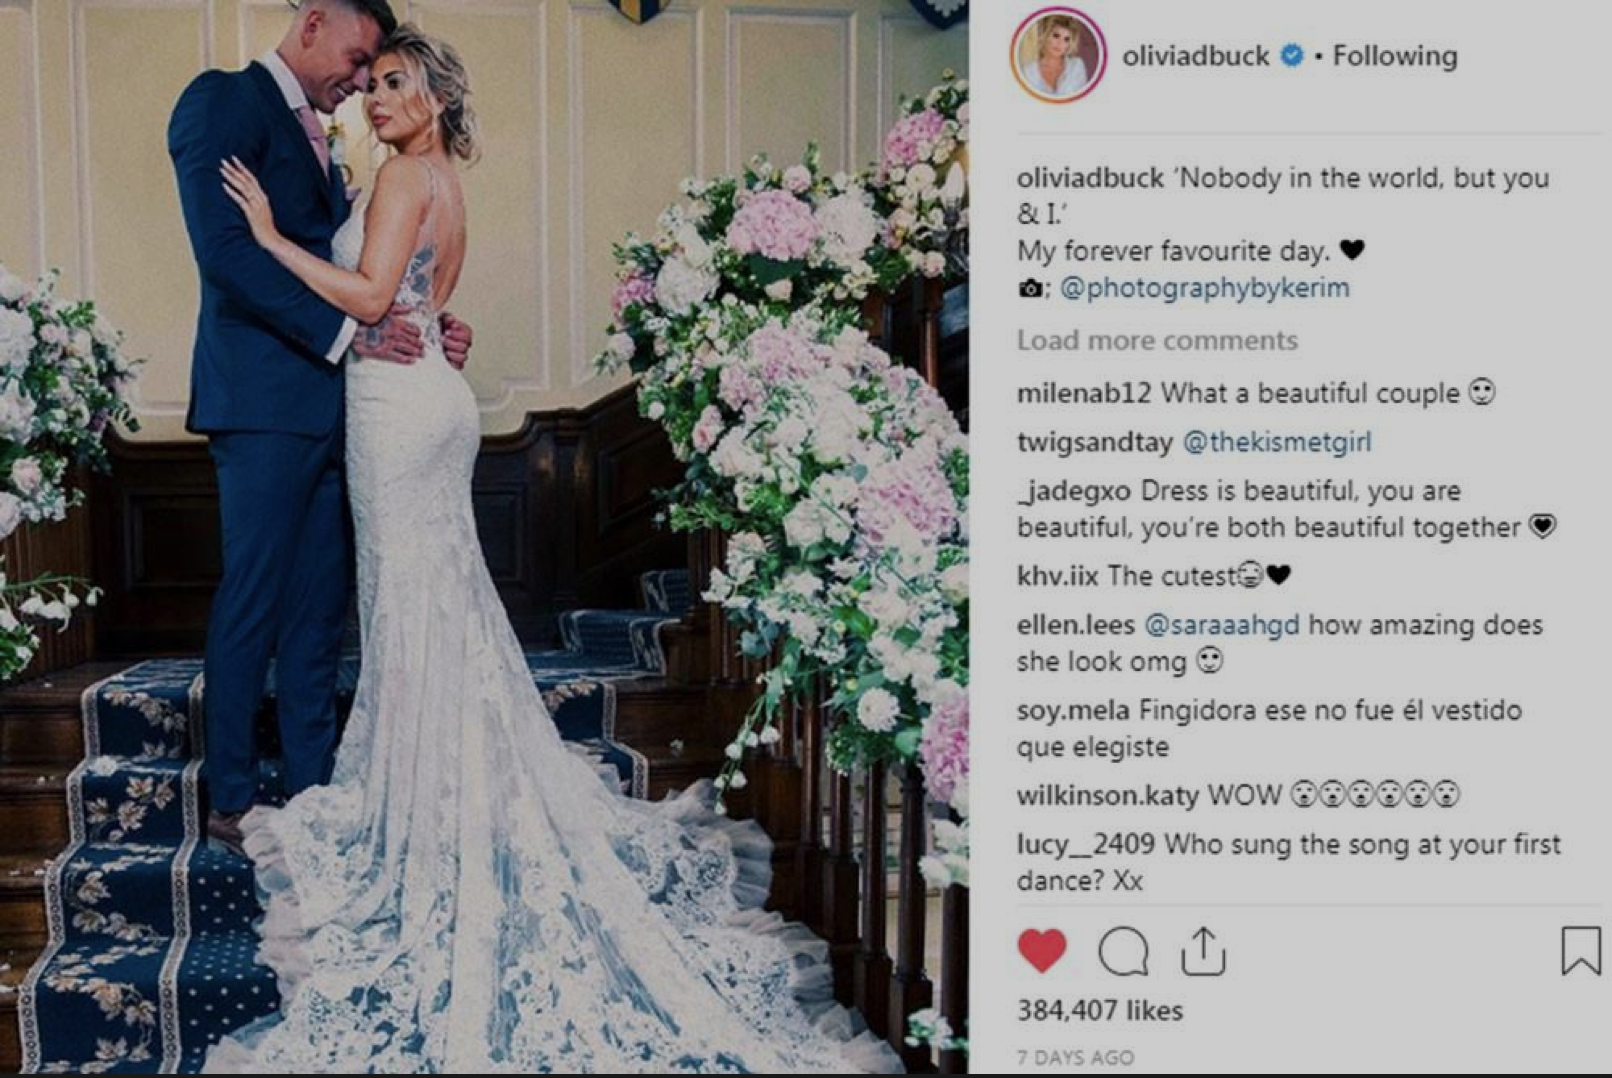Open soy.mela commenter profile
Viewport: 1612px width, 1078px height.
1073,710
